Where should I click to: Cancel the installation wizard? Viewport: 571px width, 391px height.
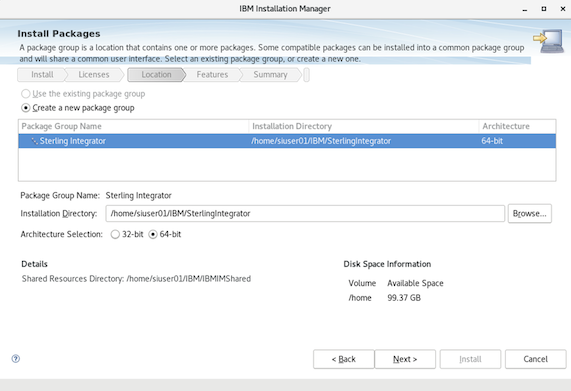click(x=535, y=359)
